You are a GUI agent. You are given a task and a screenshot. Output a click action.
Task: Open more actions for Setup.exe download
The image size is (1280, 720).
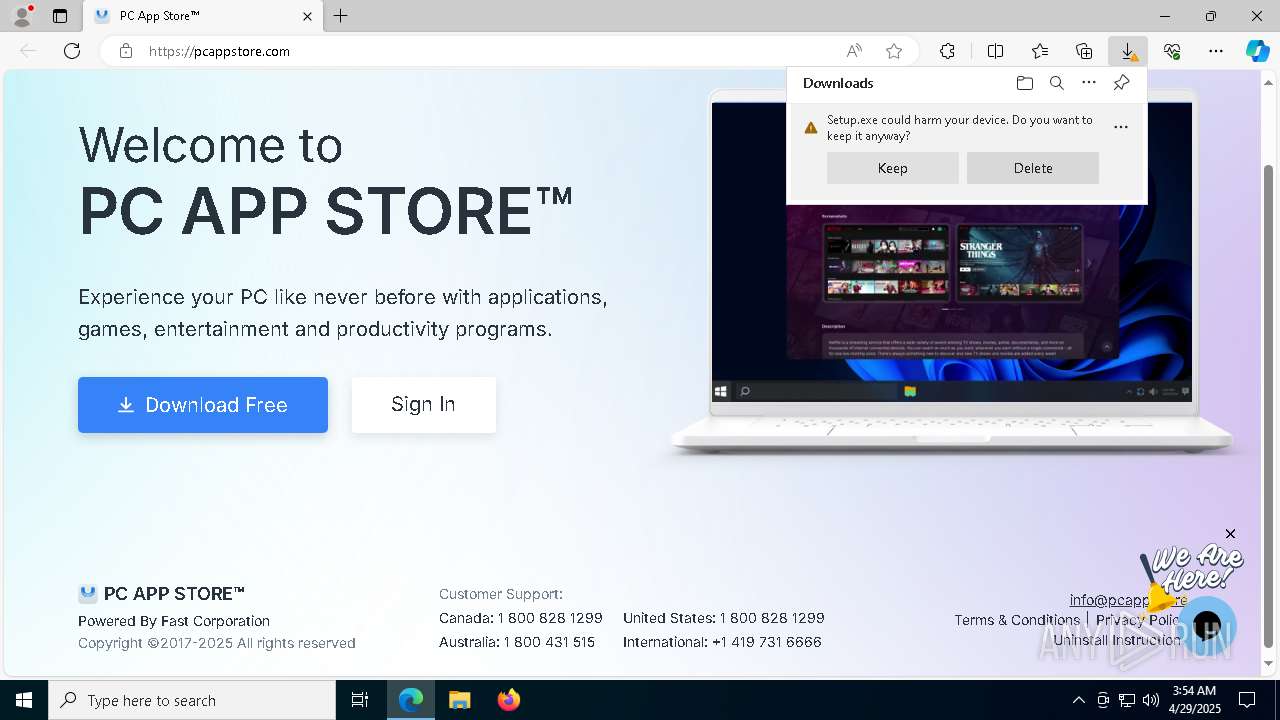click(x=1121, y=127)
